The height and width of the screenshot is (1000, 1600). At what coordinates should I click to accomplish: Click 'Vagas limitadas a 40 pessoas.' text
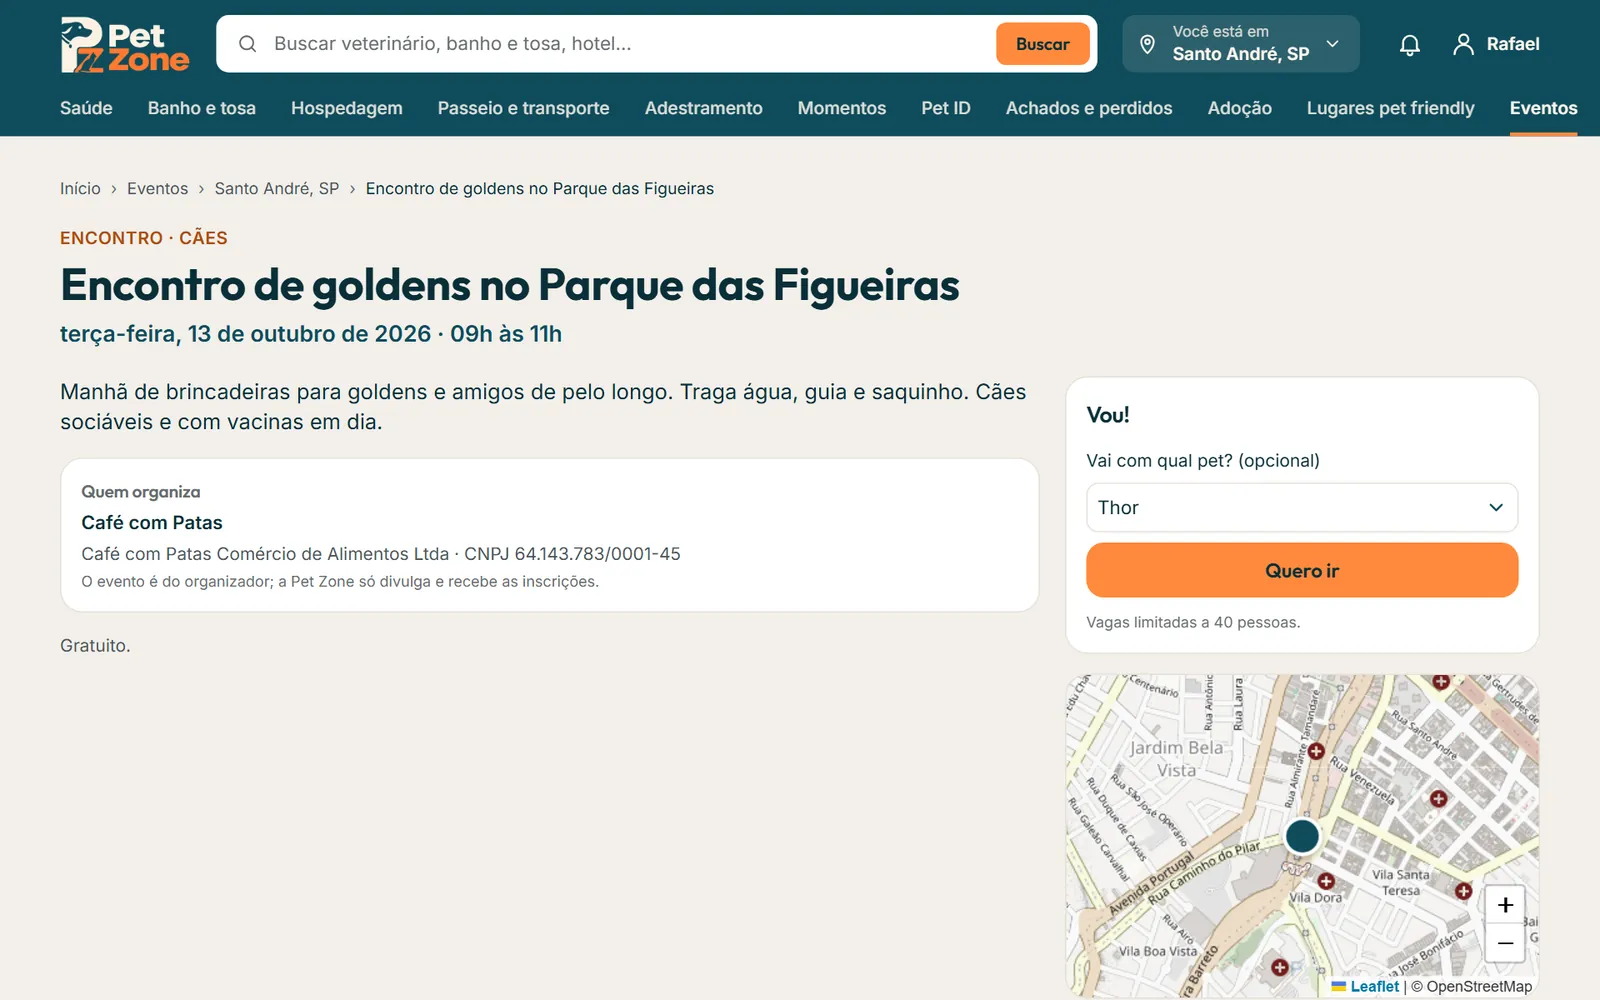coord(1193,622)
